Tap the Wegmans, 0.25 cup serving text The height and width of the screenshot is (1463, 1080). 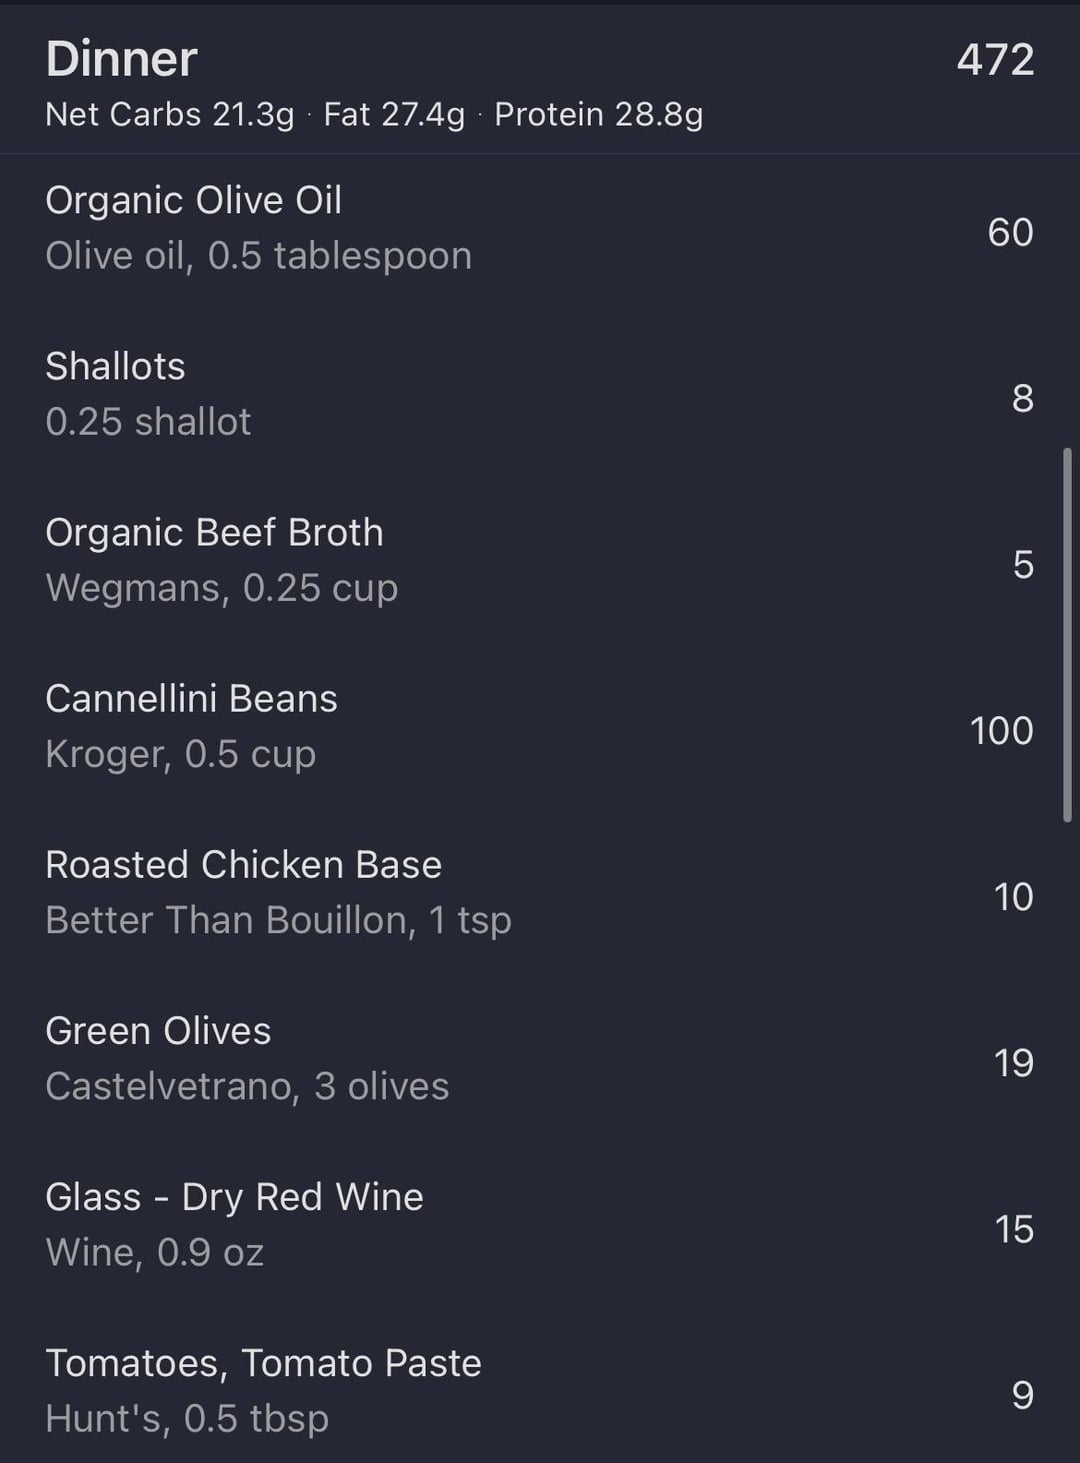(x=221, y=588)
